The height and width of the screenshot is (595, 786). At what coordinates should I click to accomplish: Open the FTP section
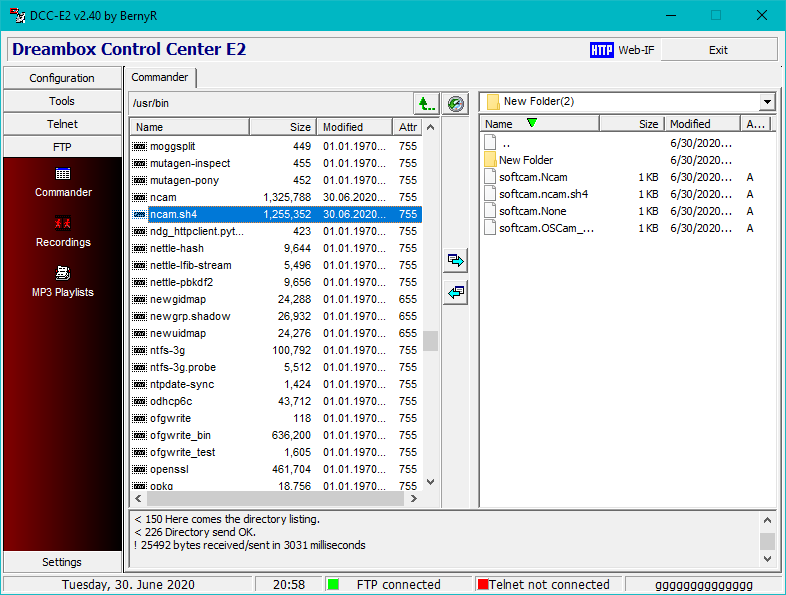[x=62, y=147]
